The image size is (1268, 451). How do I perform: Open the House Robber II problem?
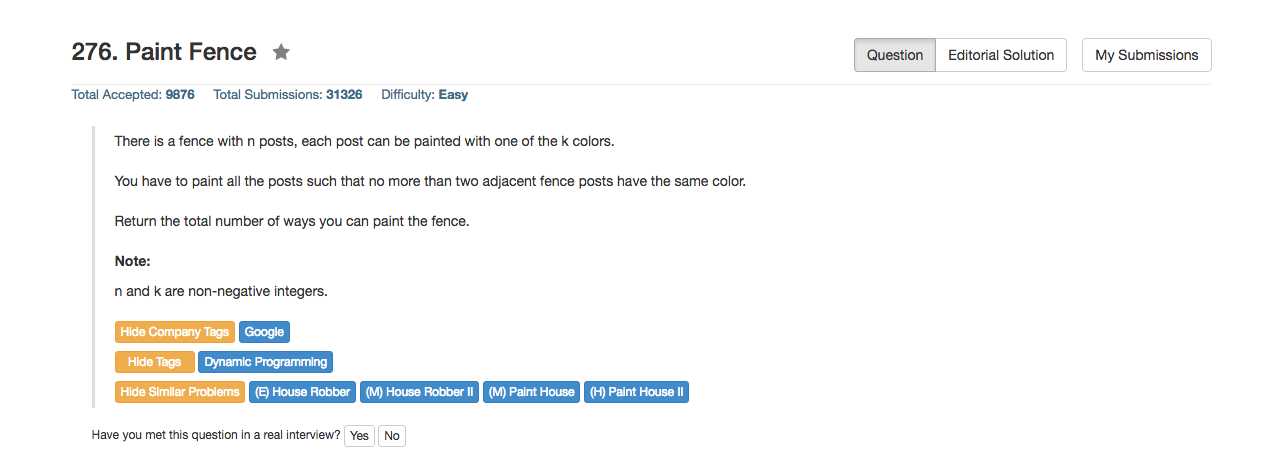pyautogui.click(x=420, y=392)
